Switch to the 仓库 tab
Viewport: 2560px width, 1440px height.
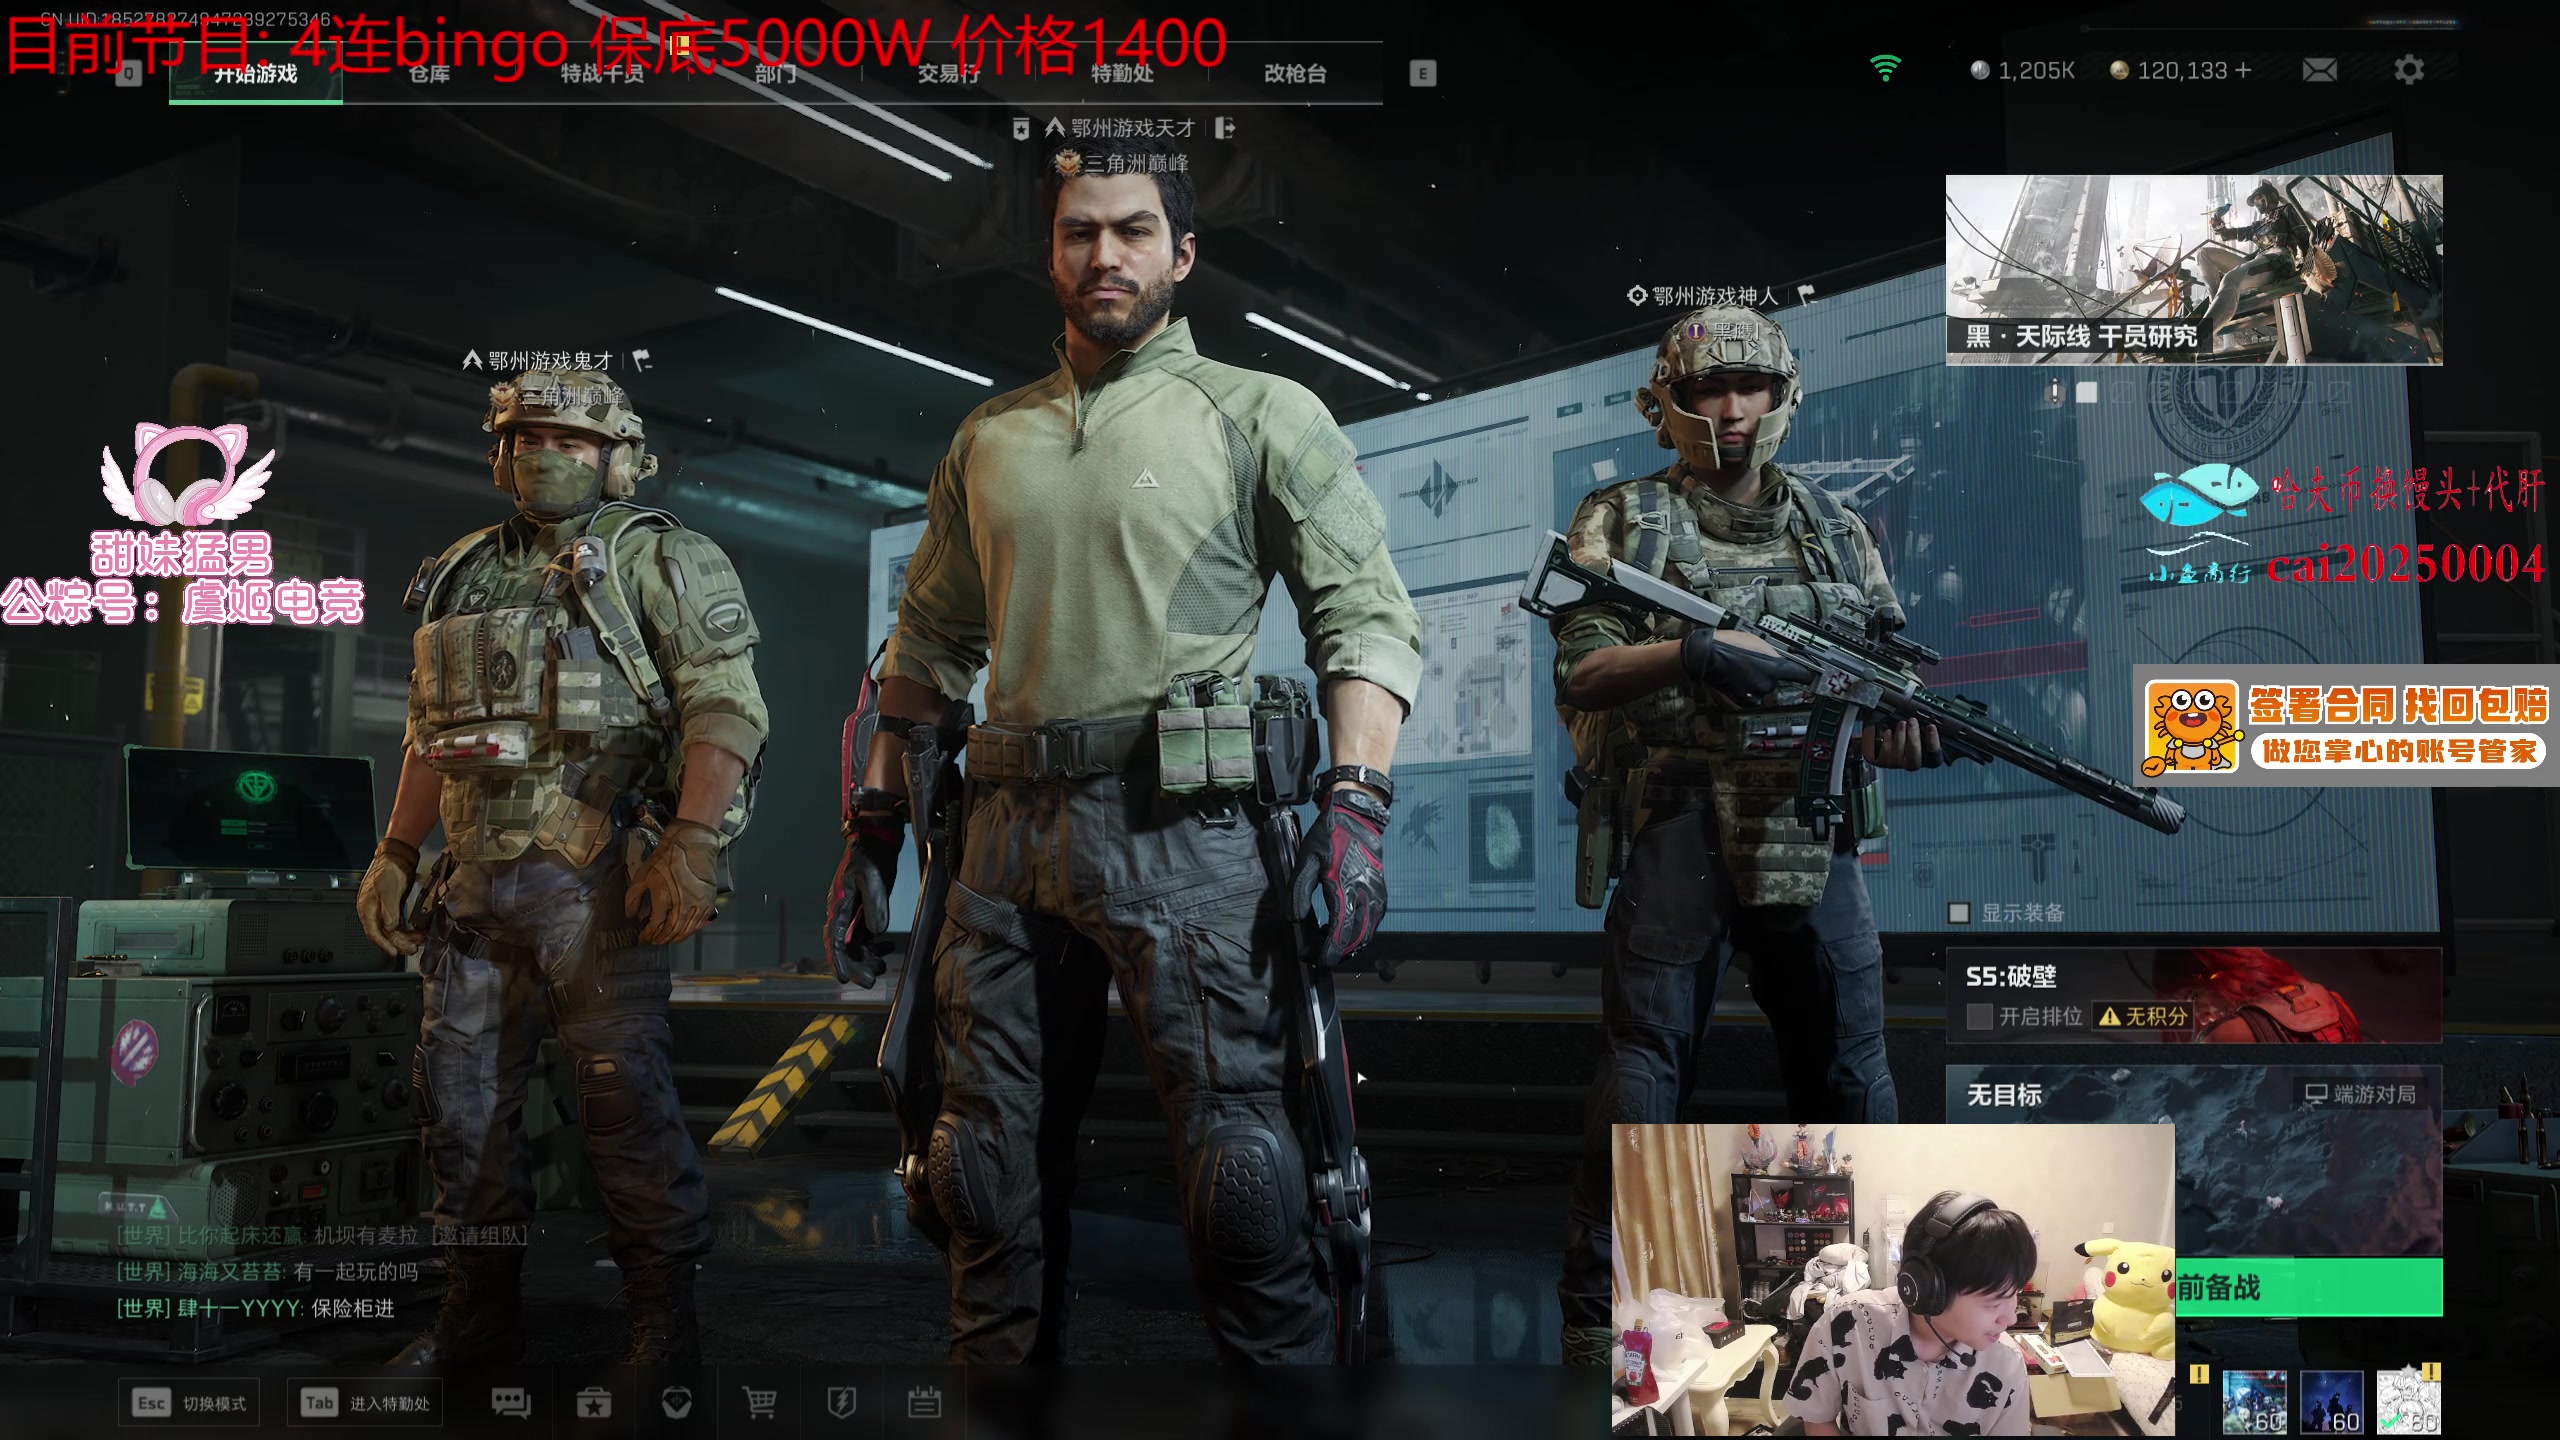[x=429, y=73]
